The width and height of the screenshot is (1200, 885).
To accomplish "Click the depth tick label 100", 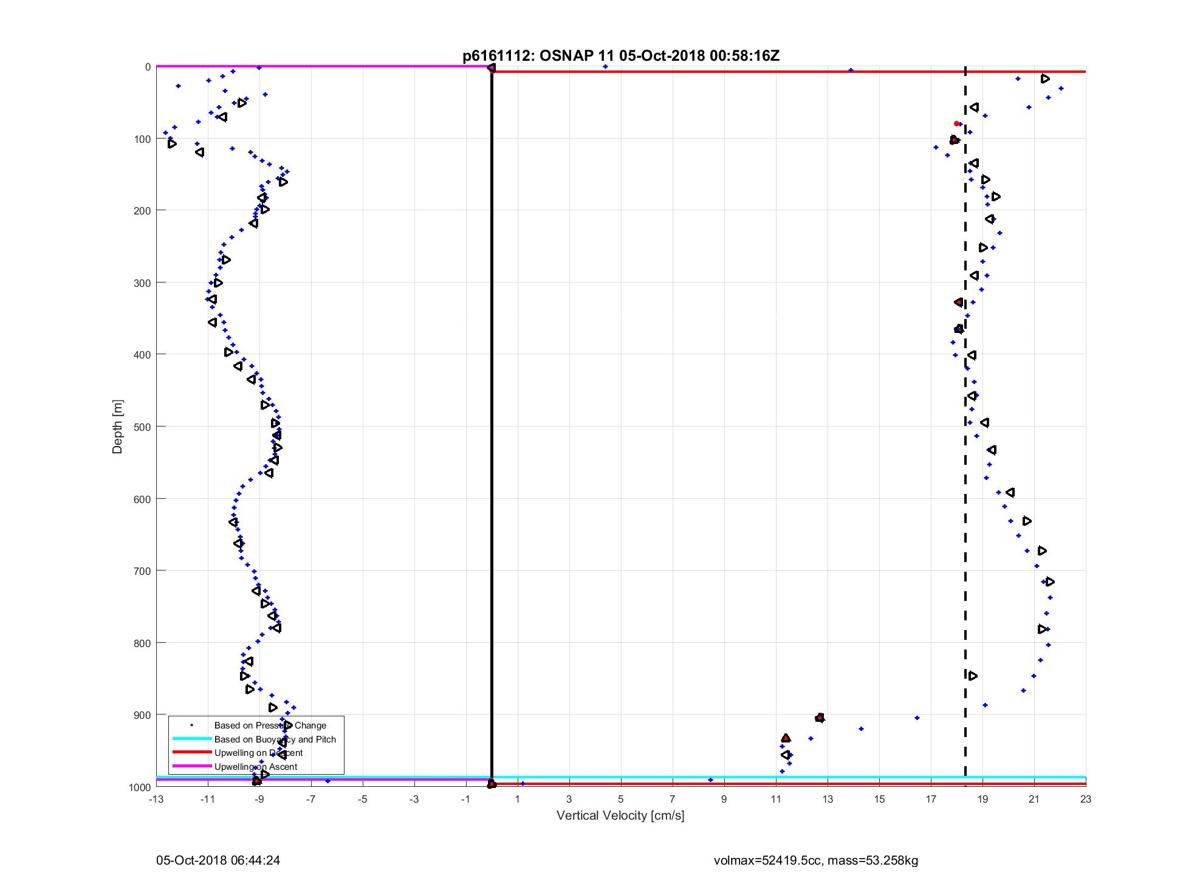I will (x=142, y=139).
